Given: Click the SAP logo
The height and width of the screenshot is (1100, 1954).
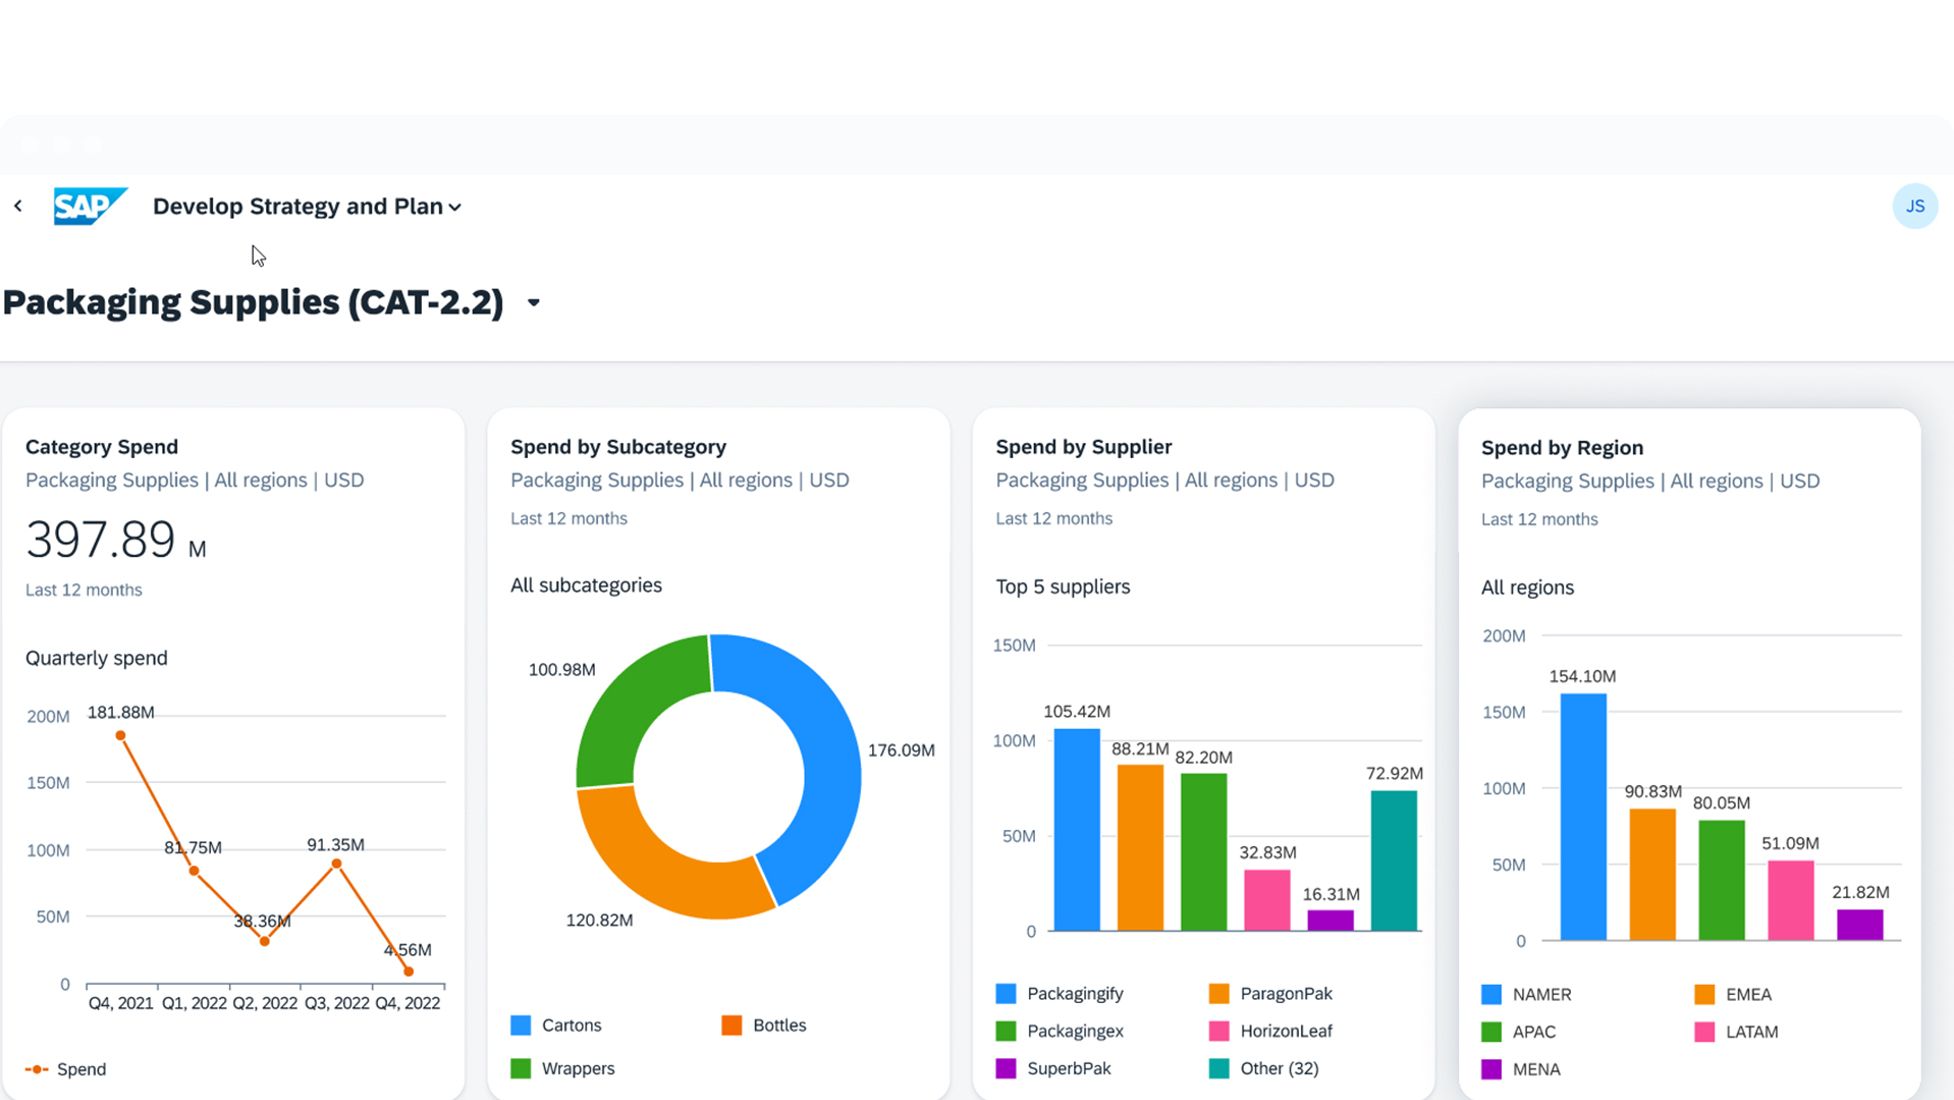Looking at the screenshot, I should (x=89, y=206).
